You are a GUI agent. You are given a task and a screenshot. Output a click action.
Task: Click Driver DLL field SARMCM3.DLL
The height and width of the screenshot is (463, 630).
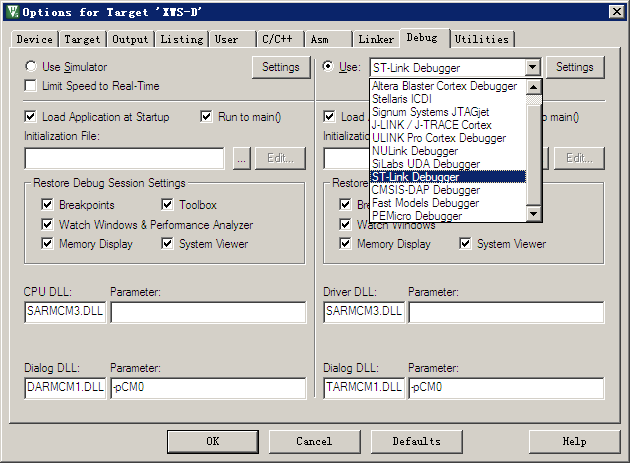364,312
